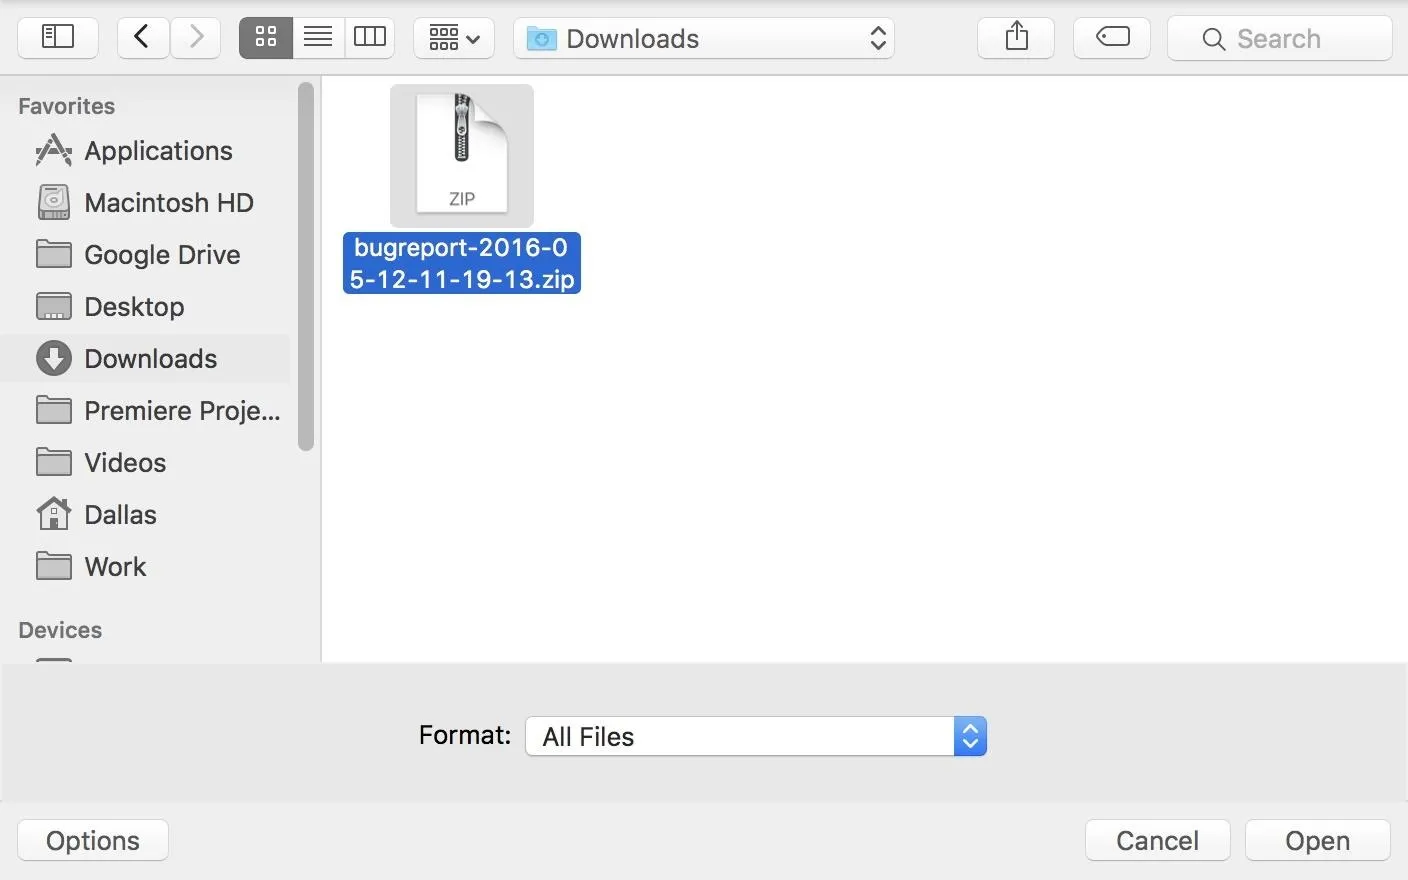This screenshot has height=880, width=1408.
Task: Click the Google Drive folder icon
Action: [54, 254]
